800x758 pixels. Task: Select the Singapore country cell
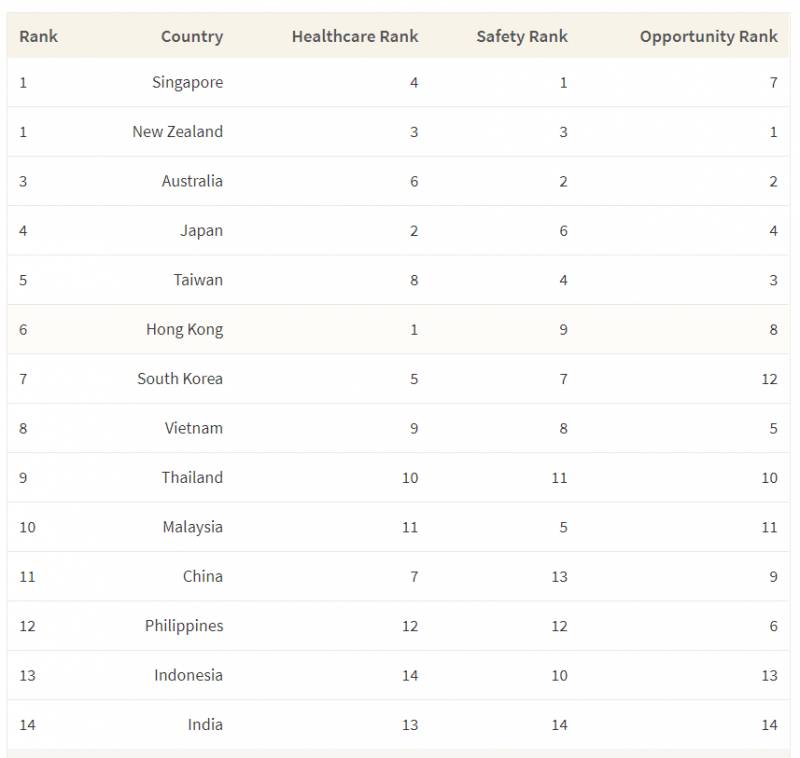point(187,82)
